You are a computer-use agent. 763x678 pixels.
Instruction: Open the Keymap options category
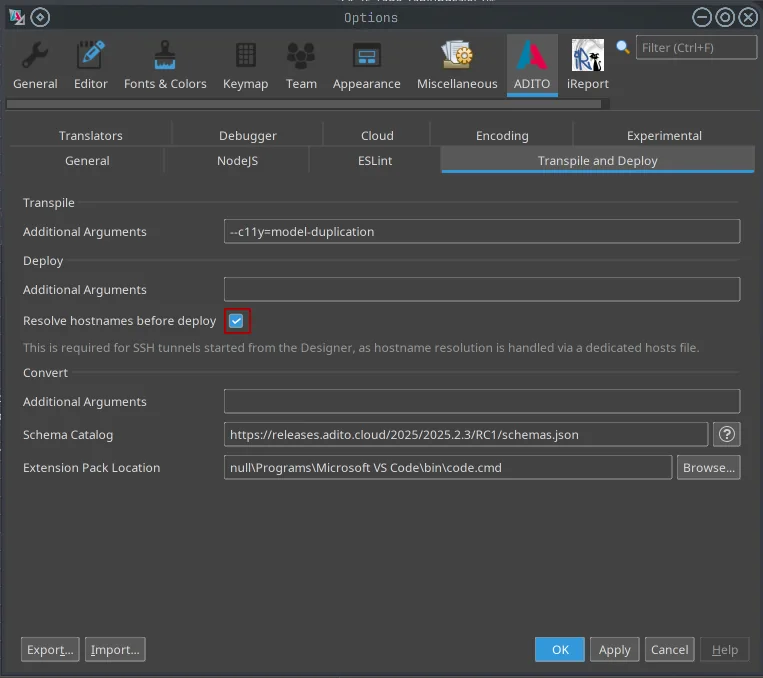tap(245, 66)
